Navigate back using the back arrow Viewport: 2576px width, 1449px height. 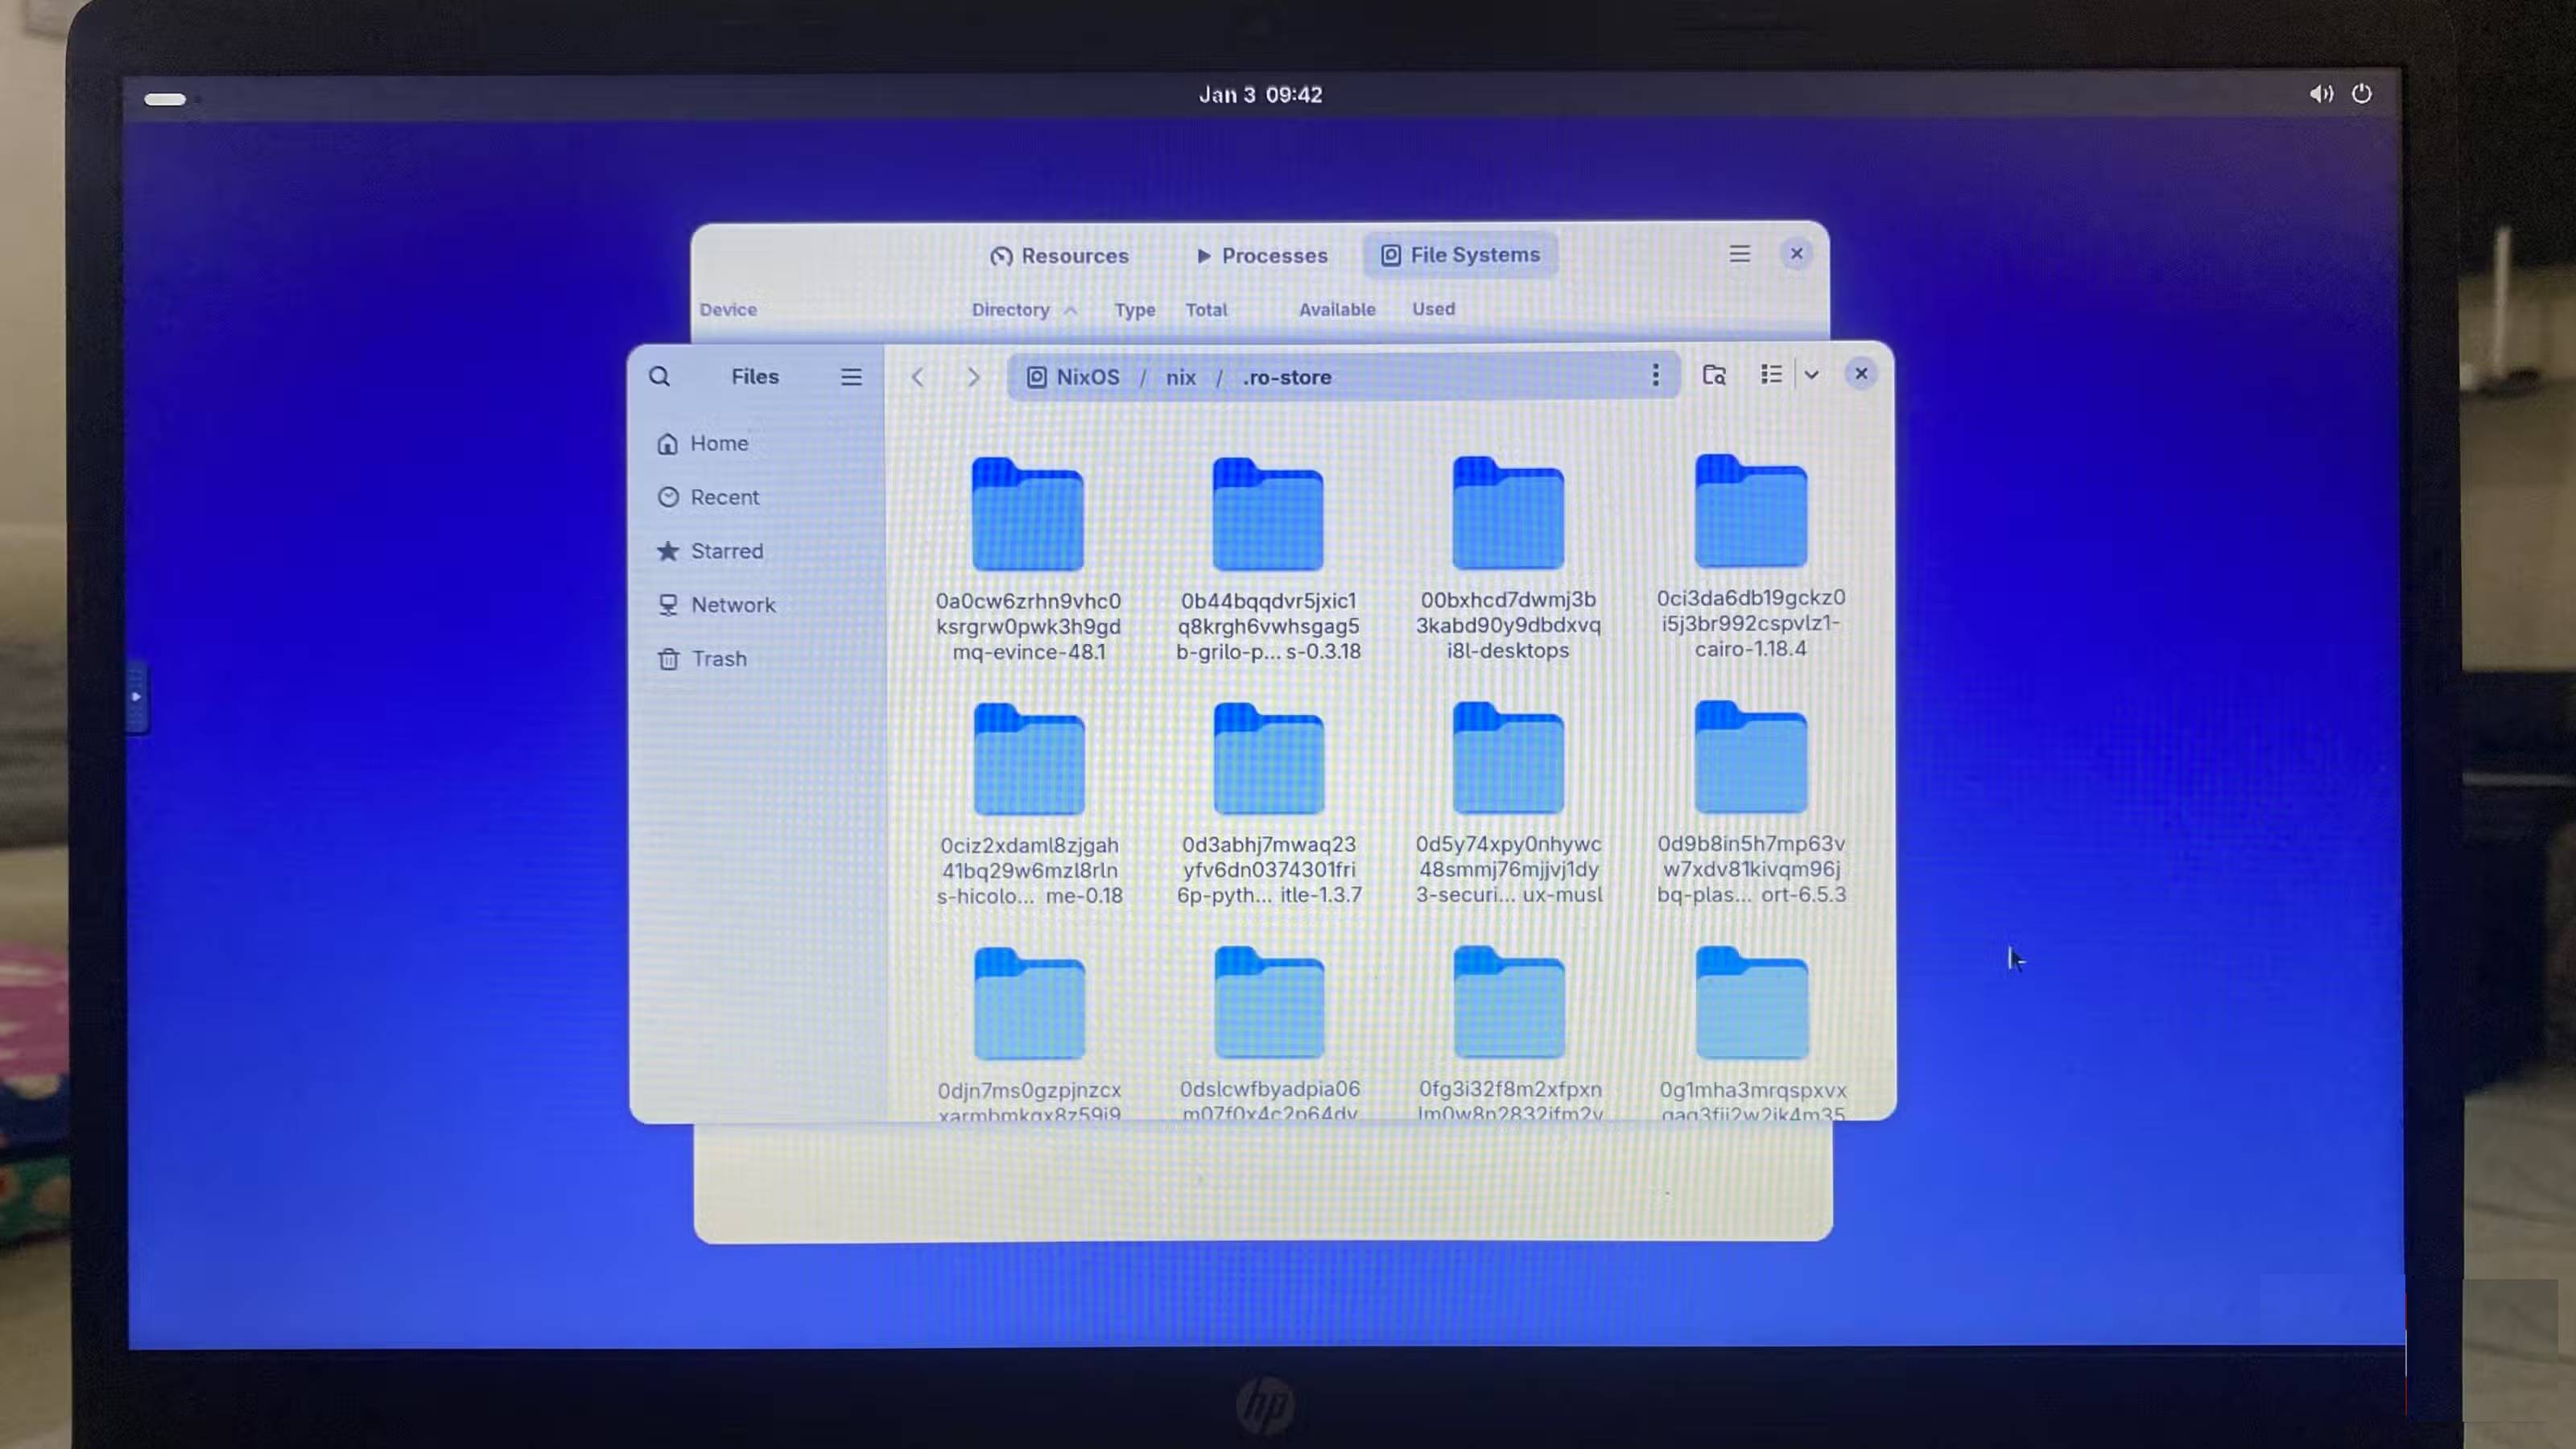pyautogui.click(x=917, y=376)
